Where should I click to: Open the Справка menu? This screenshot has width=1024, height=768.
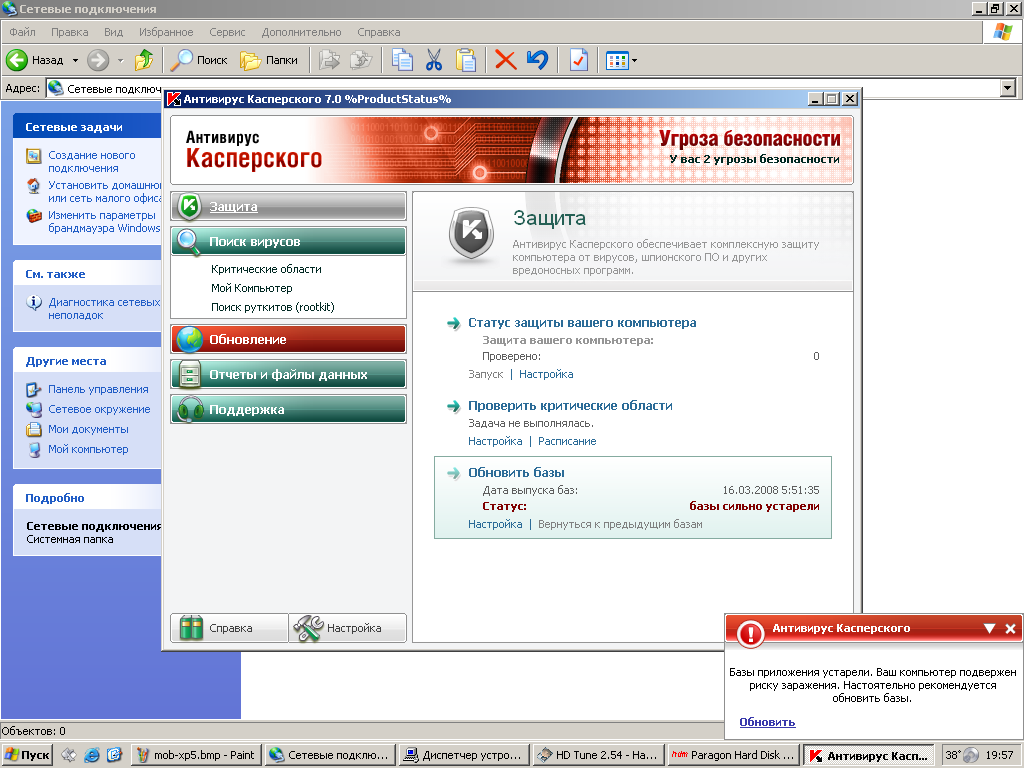(379, 32)
